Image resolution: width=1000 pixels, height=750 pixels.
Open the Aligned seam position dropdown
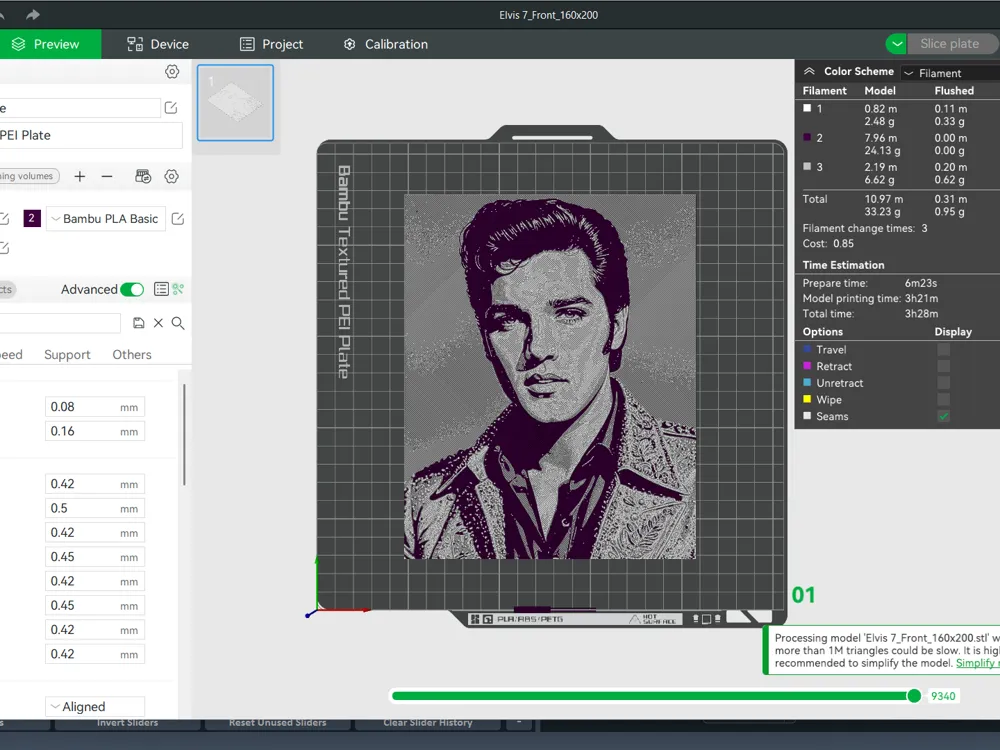(x=95, y=707)
